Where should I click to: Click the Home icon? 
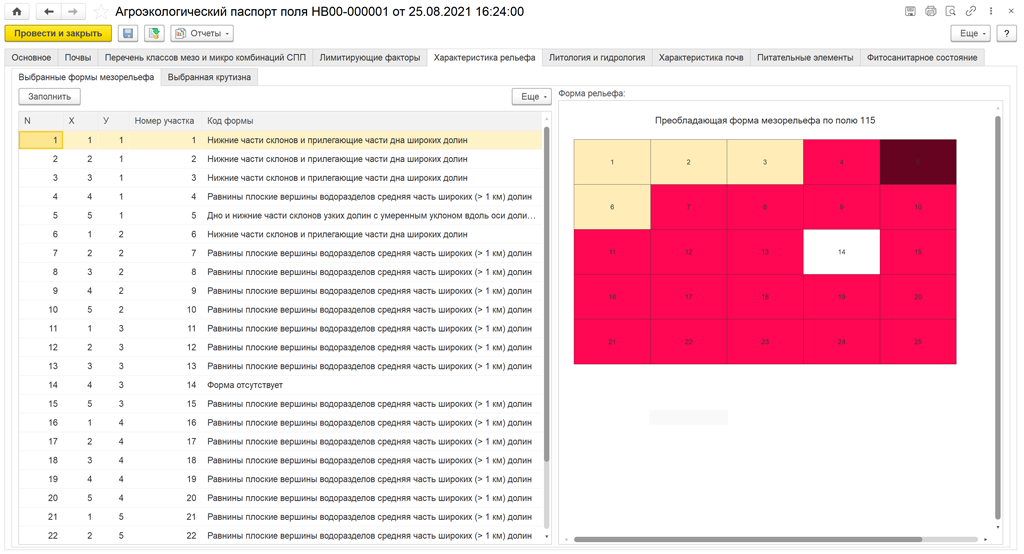click(x=17, y=11)
